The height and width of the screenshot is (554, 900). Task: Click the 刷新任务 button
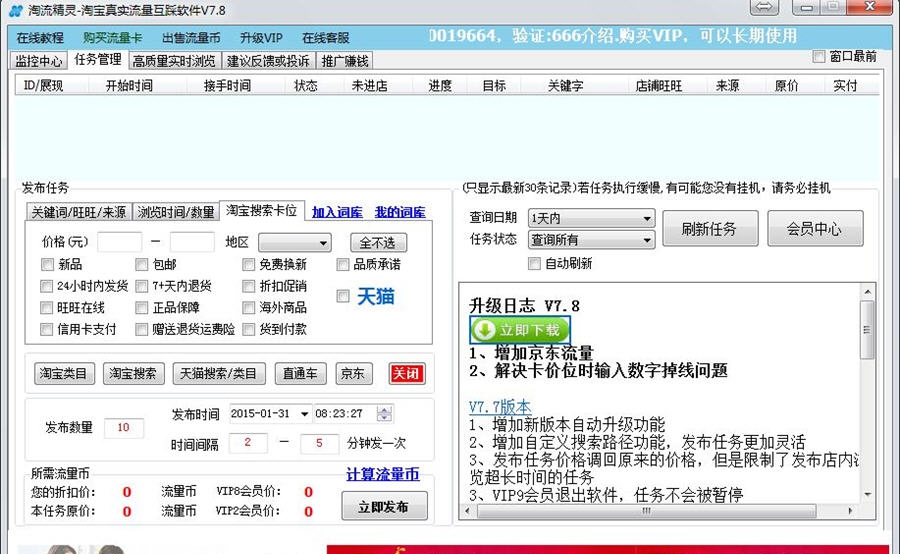(710, 229)
